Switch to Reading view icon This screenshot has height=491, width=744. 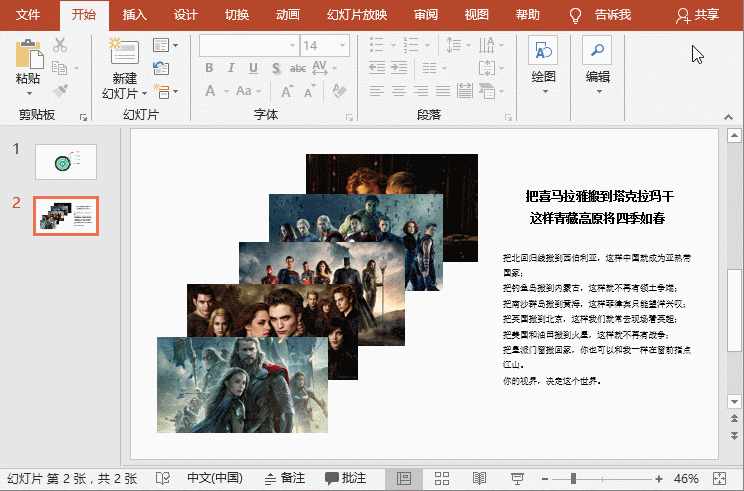[479, 479]
